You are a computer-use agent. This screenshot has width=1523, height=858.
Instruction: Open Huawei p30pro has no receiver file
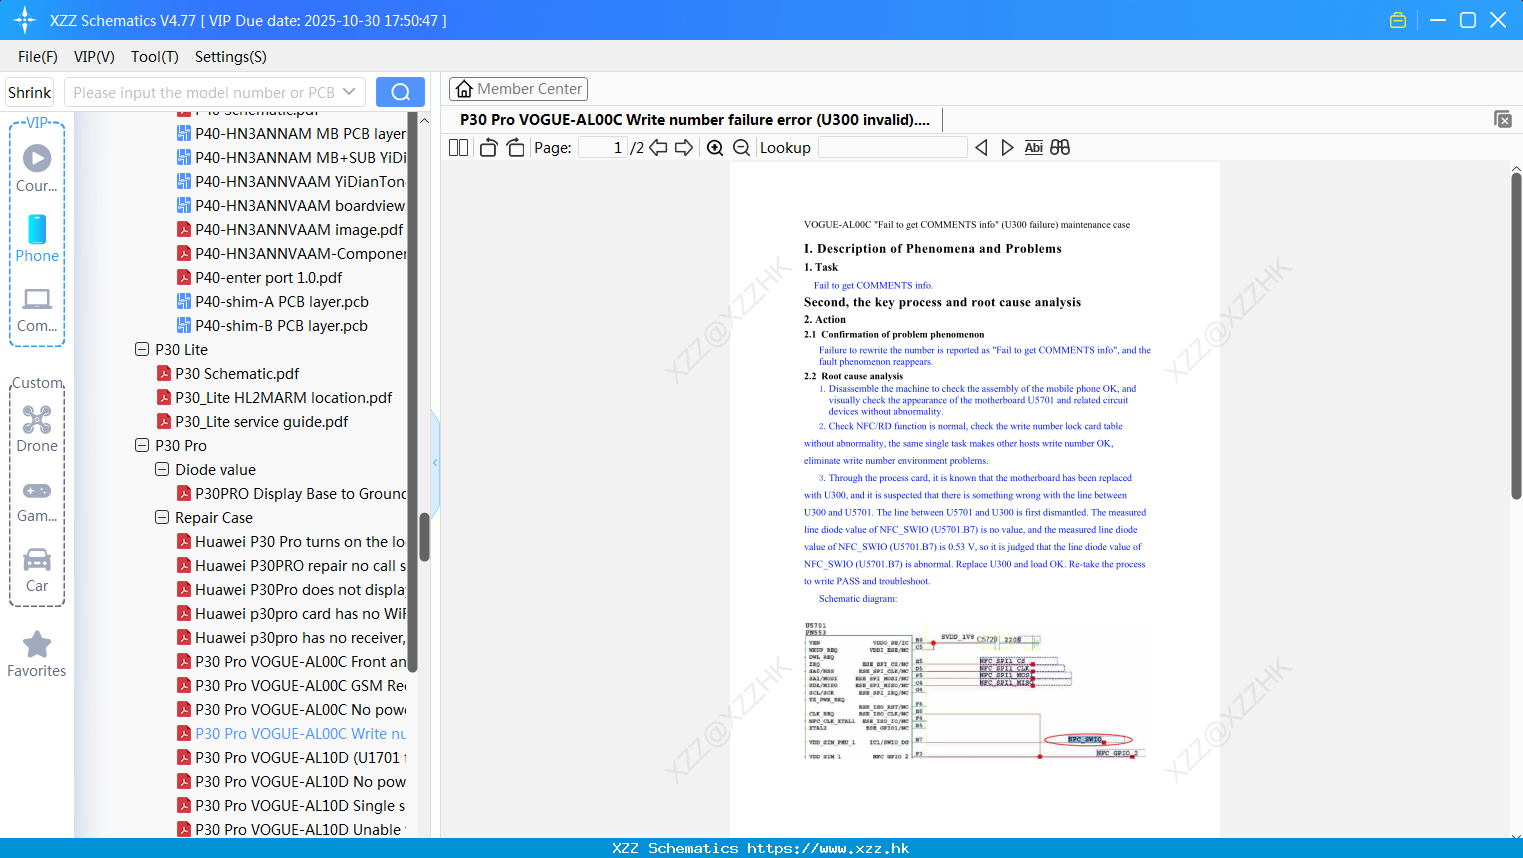tap(291, 637)
